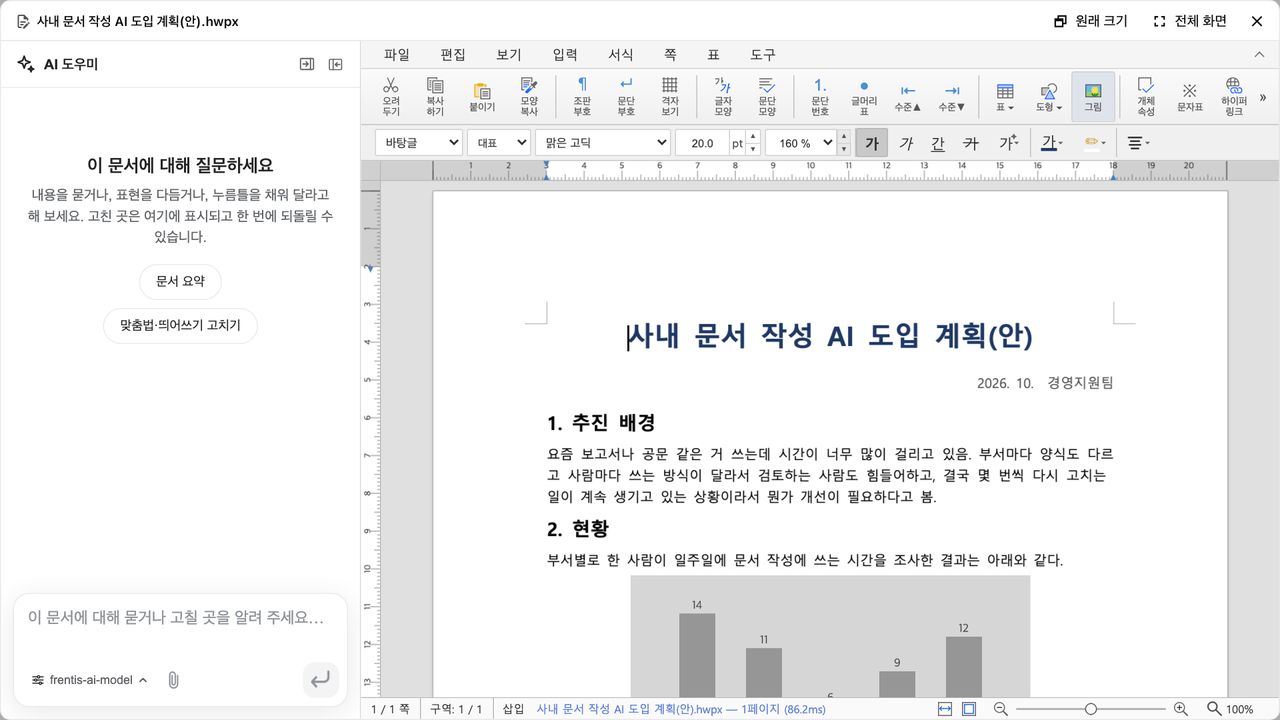Screen dimensions: 1280x720
Task: Open the 표 (table) dropdown
Action: pyautogui.click(x=1005, y=96)
